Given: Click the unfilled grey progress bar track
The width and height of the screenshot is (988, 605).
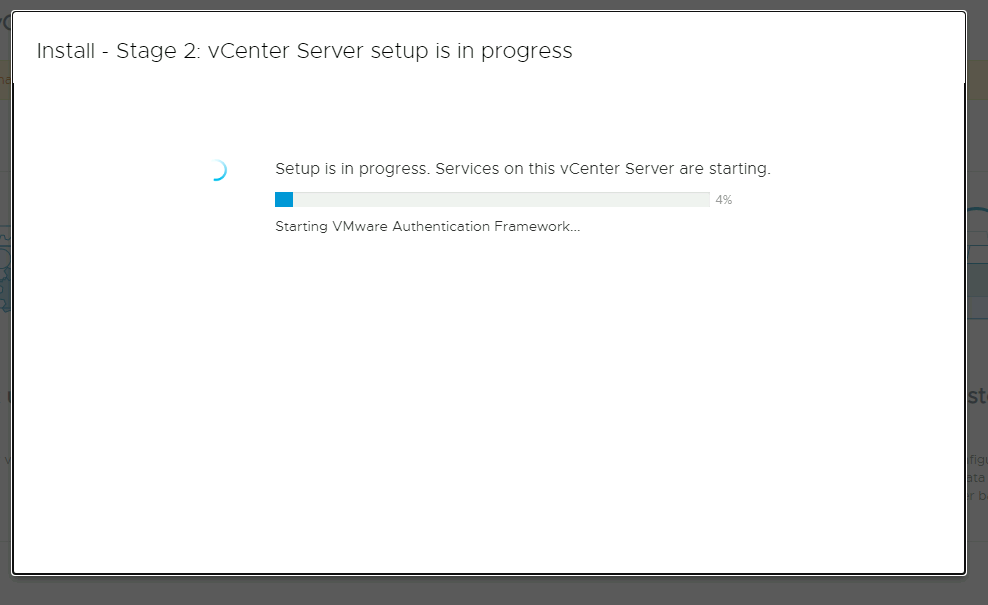Looking at the screenshot, I should pyautogui.click(x=500, y=199).
